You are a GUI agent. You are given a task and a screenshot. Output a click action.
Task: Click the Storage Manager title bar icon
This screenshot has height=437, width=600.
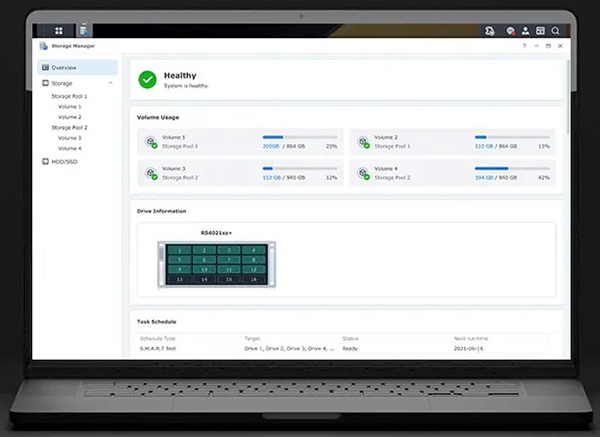click(x=43, y=46)
